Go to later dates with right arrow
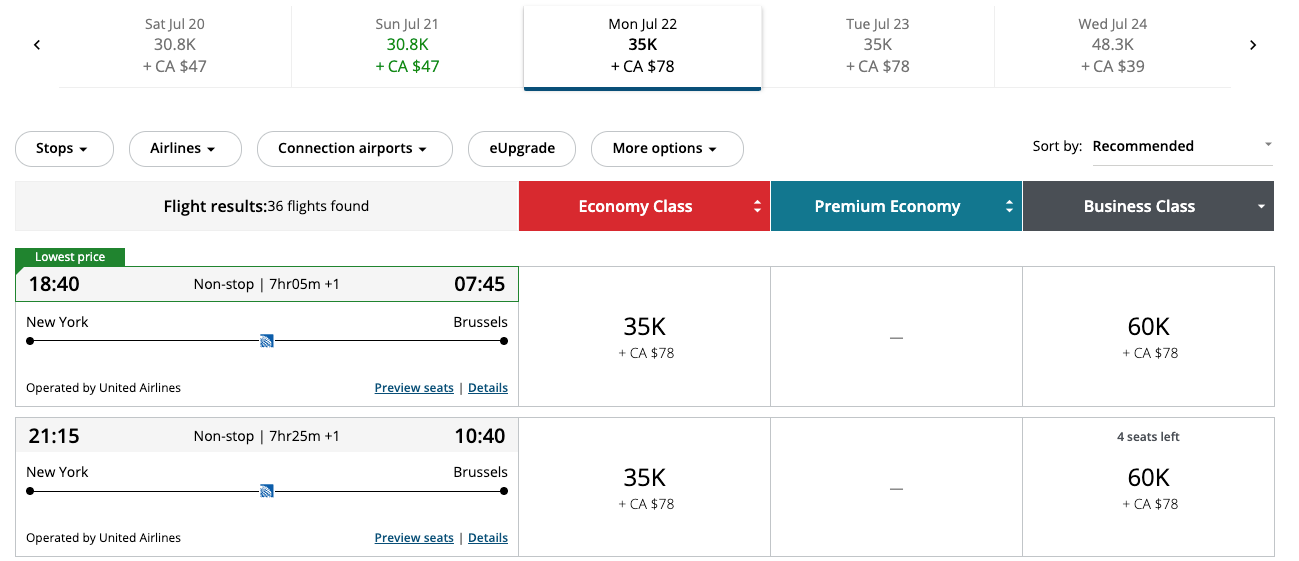 [1253, 45]
